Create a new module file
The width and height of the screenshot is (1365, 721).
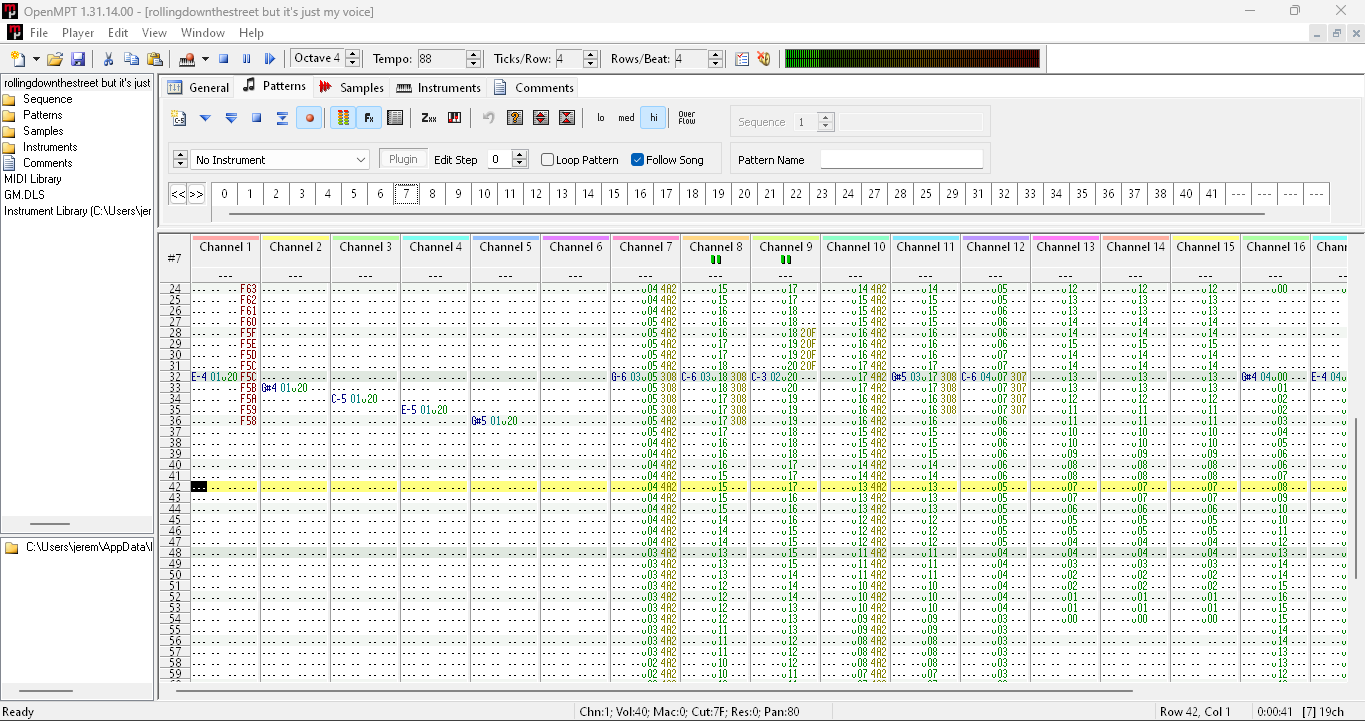[x=17, y=59]
